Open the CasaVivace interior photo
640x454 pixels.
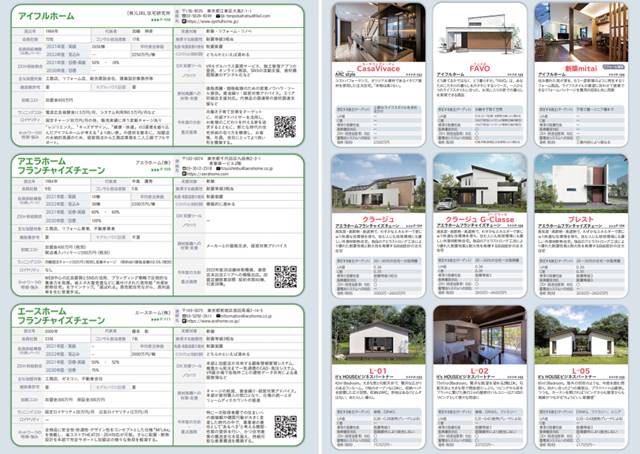[x=378, y=32]
